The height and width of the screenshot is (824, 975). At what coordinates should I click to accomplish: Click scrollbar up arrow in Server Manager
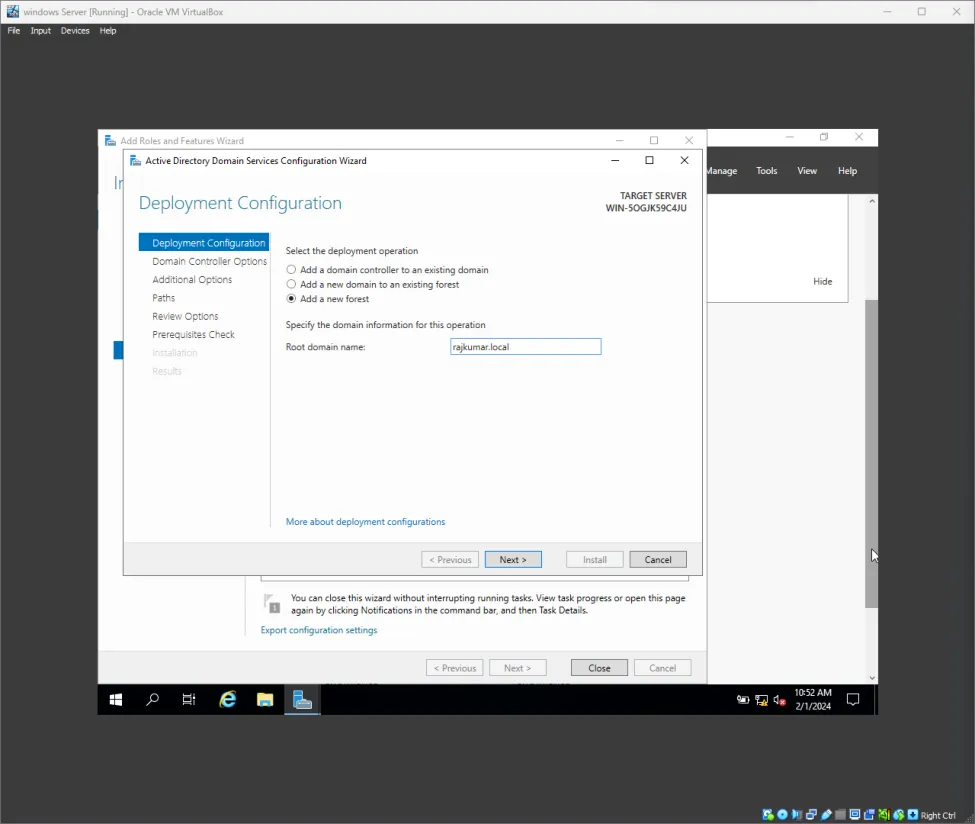[872, 201]
